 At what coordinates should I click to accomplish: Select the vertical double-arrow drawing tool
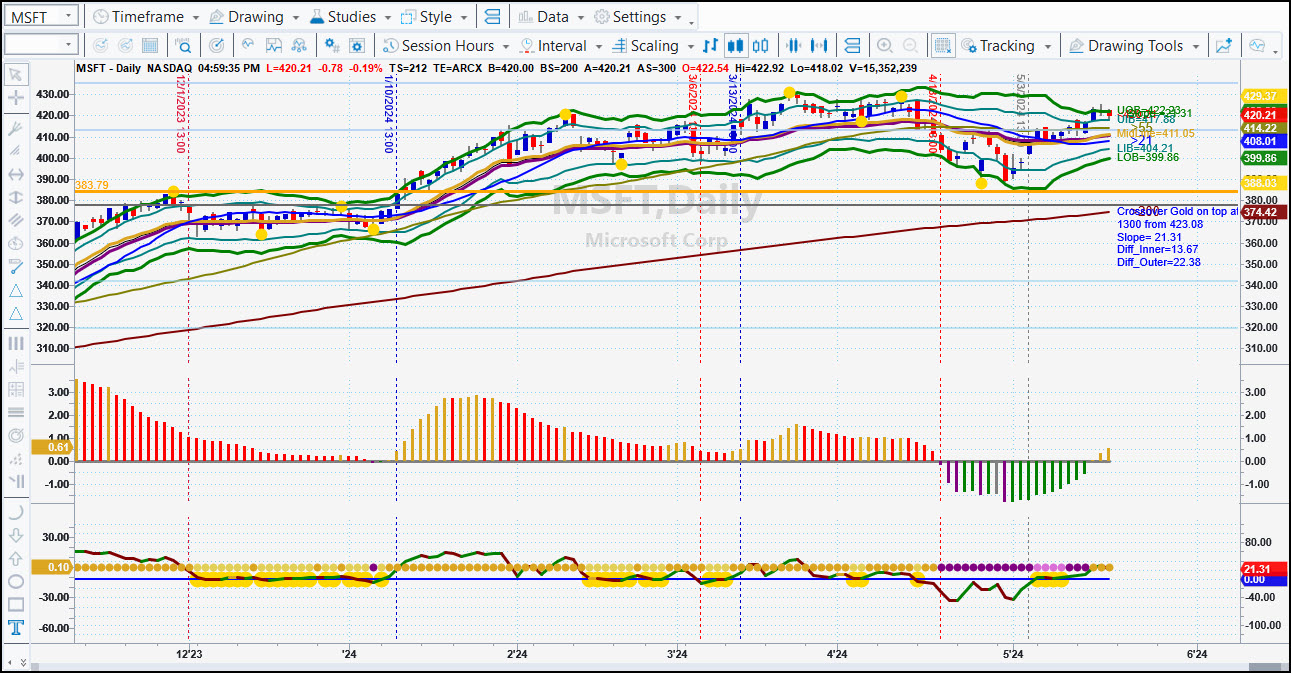coord(16,197)
